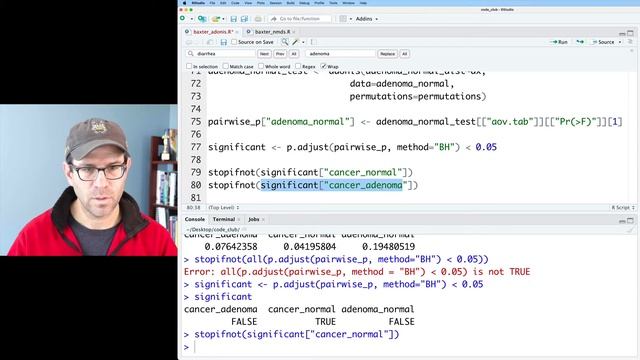Open the Source options dropdown arrow

pyautogui.click(x=620, y=42)
